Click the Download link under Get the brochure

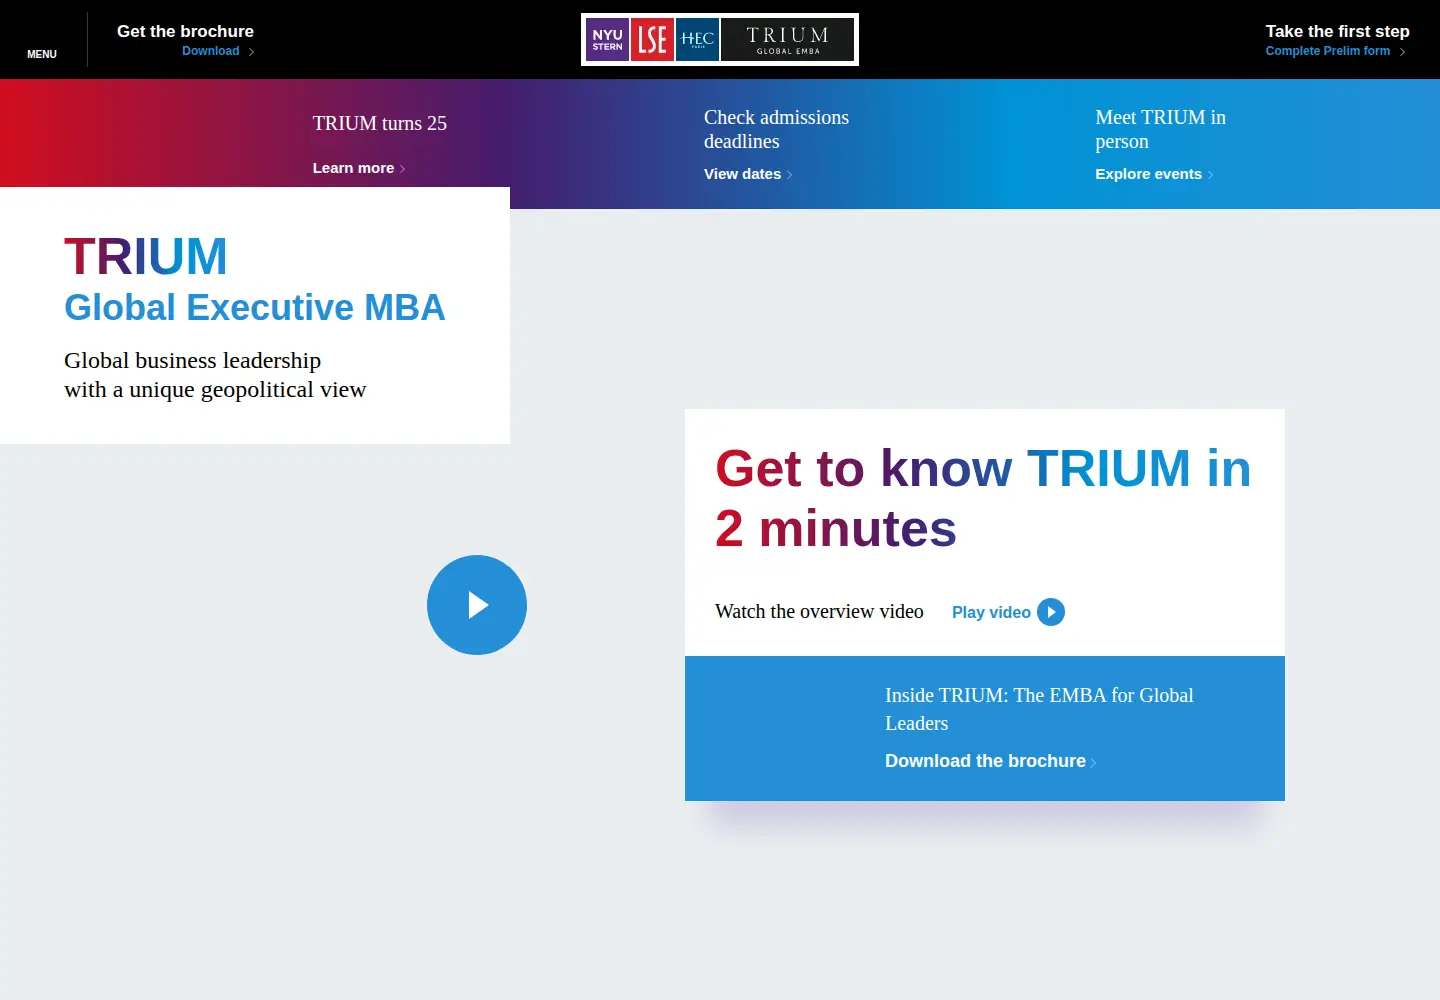[218, 51]
